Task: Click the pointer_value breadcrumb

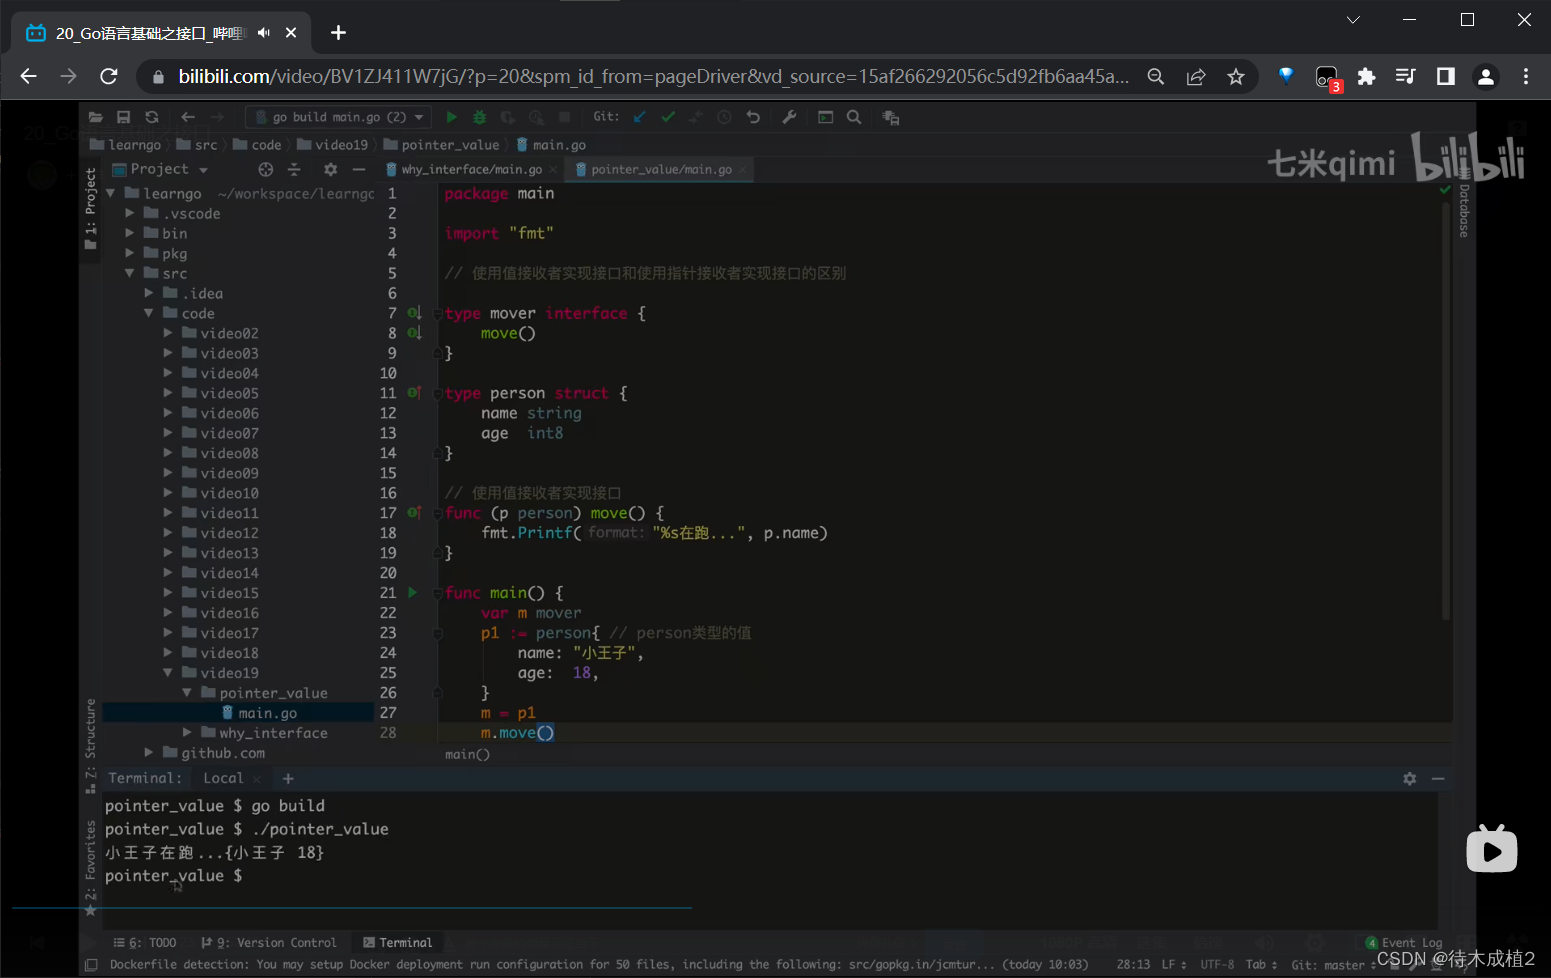Action: click(x=441, y=145)
